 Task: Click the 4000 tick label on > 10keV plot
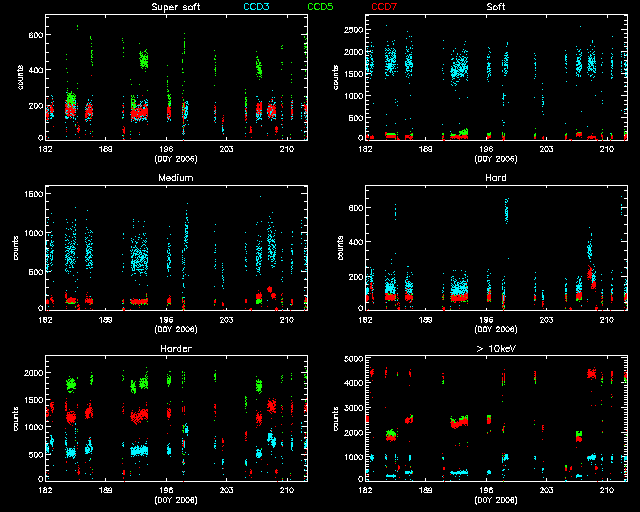(353, 383)
